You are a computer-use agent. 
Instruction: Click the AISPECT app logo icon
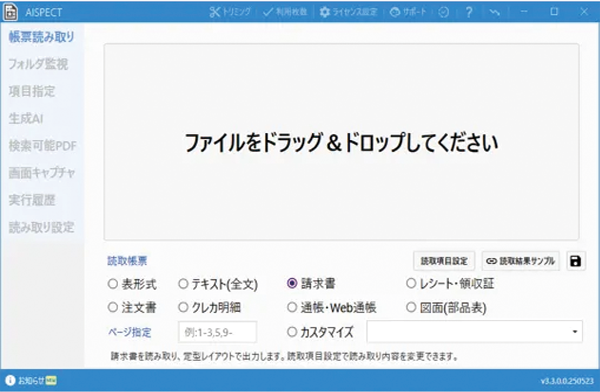[10, 12]
